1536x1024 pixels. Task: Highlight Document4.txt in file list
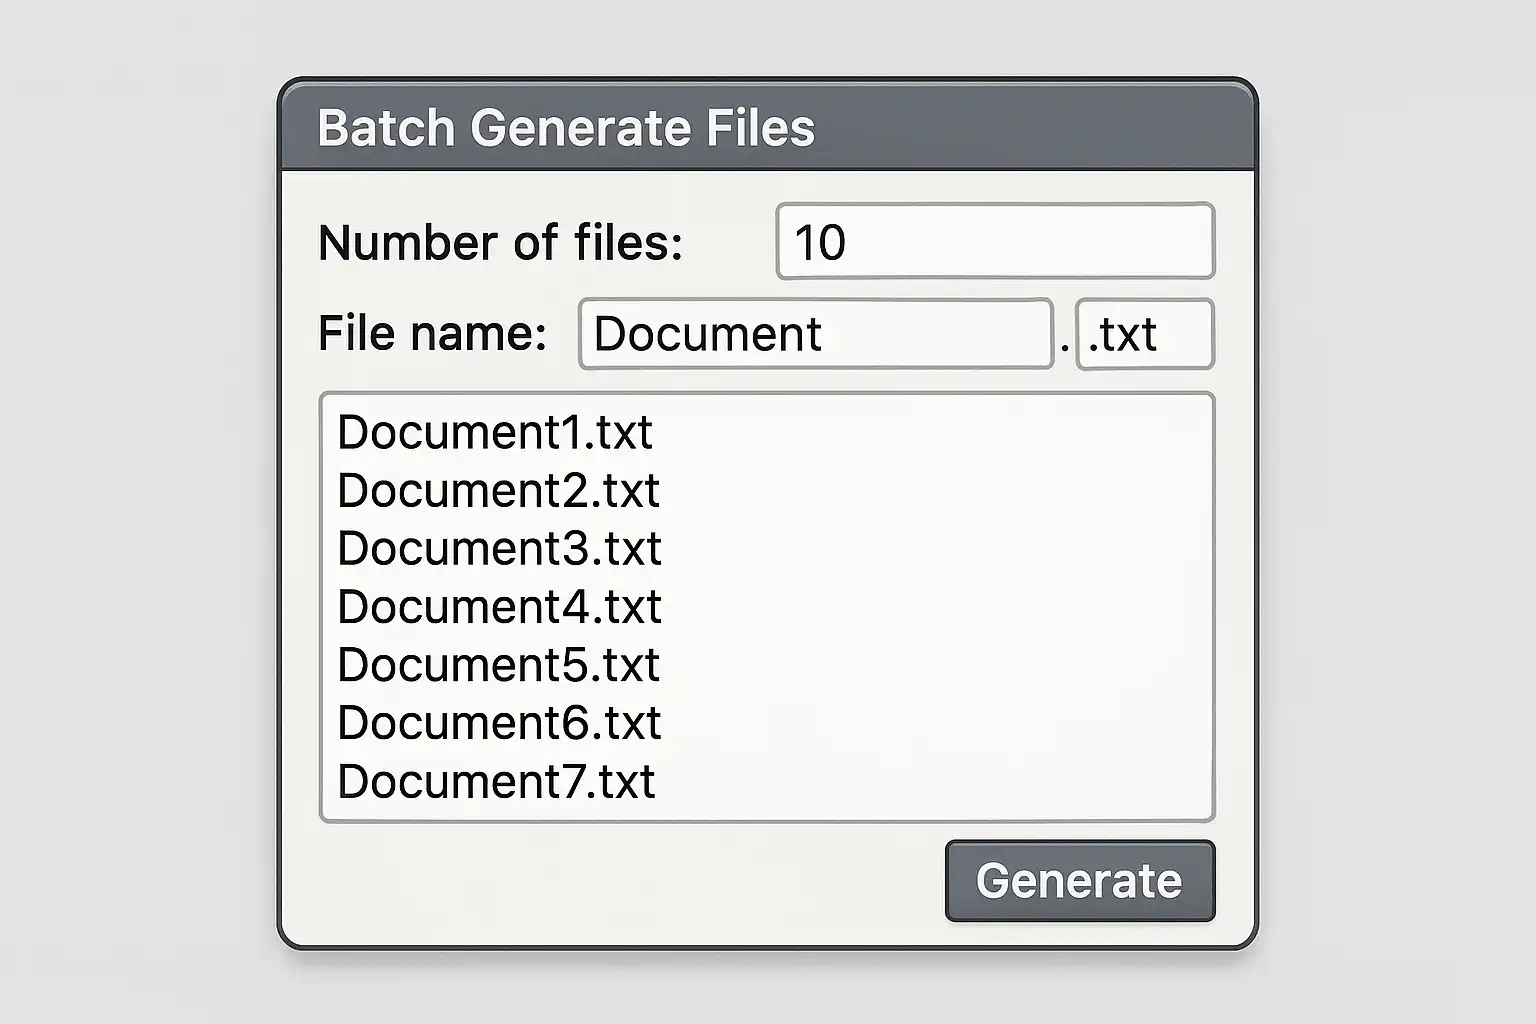(x=499, y=607)
